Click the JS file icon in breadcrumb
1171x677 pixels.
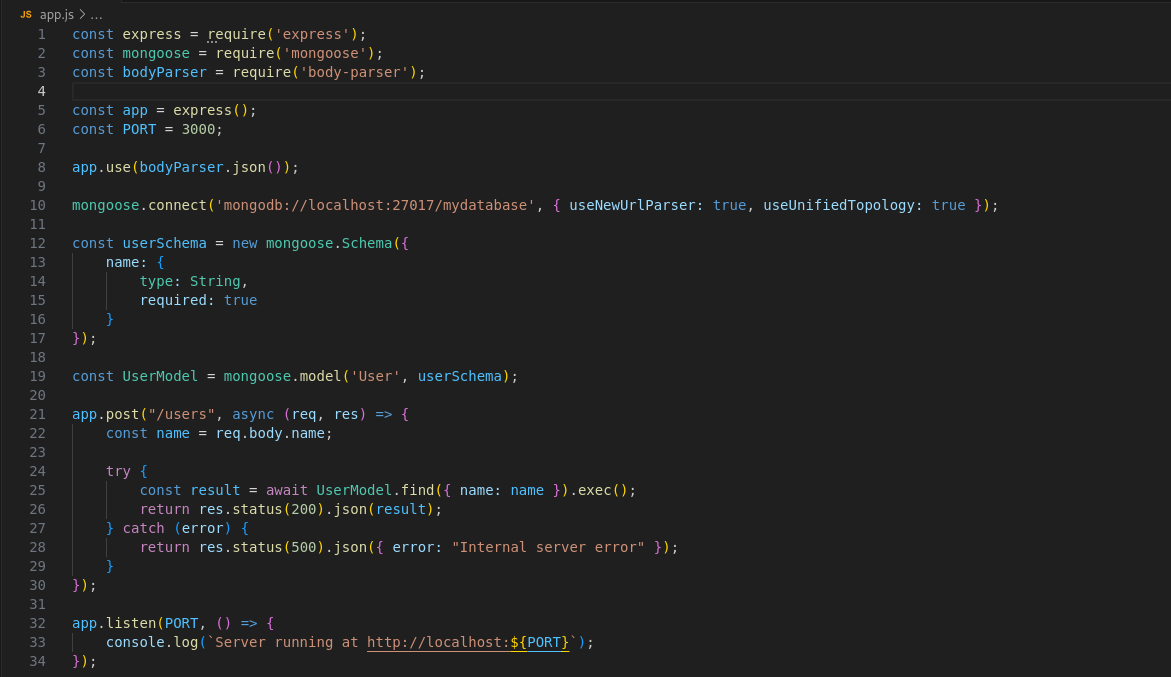pyautogui.click(x=26, y=15)
